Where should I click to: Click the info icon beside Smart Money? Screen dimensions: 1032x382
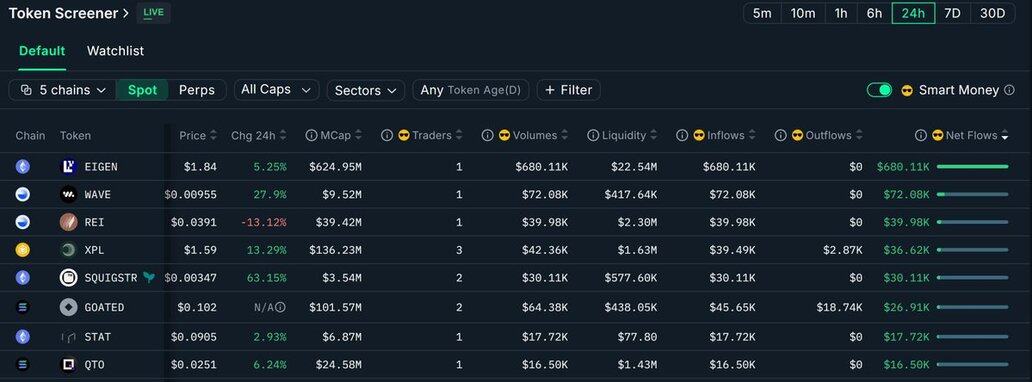(x=1009, y=90)
